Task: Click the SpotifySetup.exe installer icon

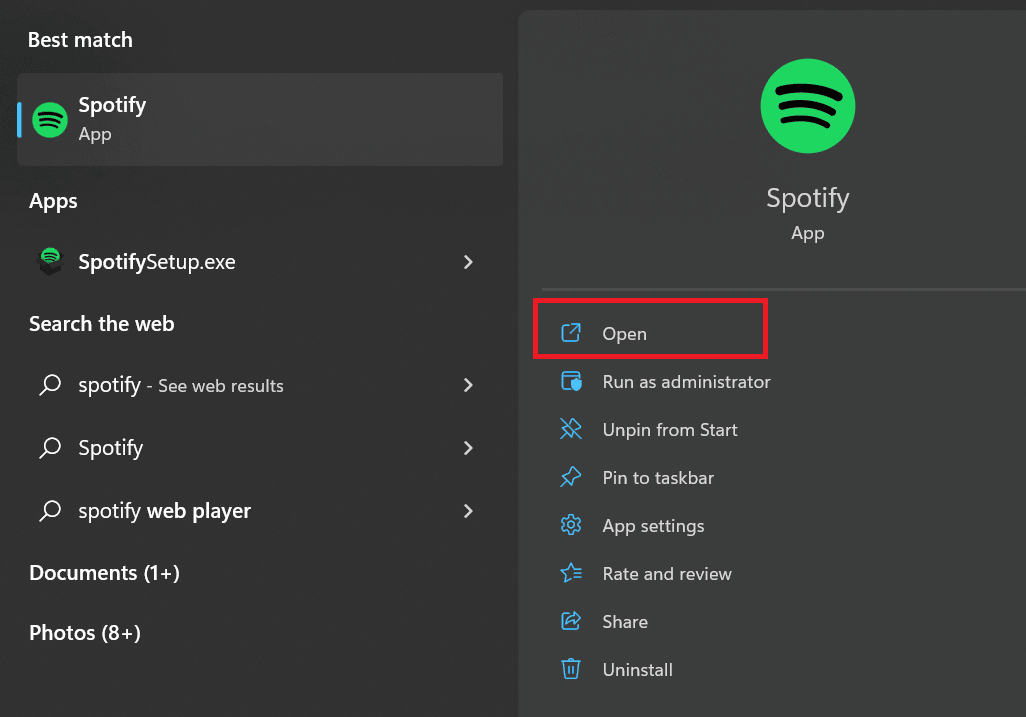Action: click(x=50, y=262)
